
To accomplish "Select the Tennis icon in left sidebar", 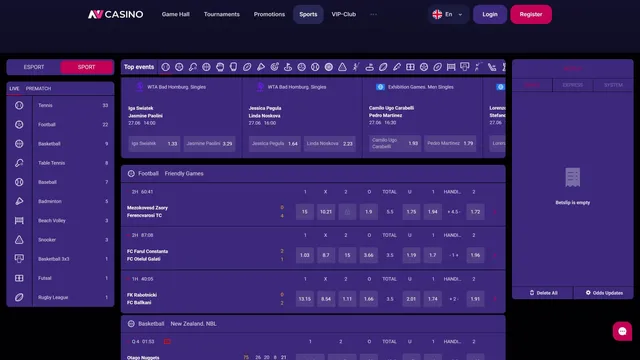I will (x=19, y=105).
